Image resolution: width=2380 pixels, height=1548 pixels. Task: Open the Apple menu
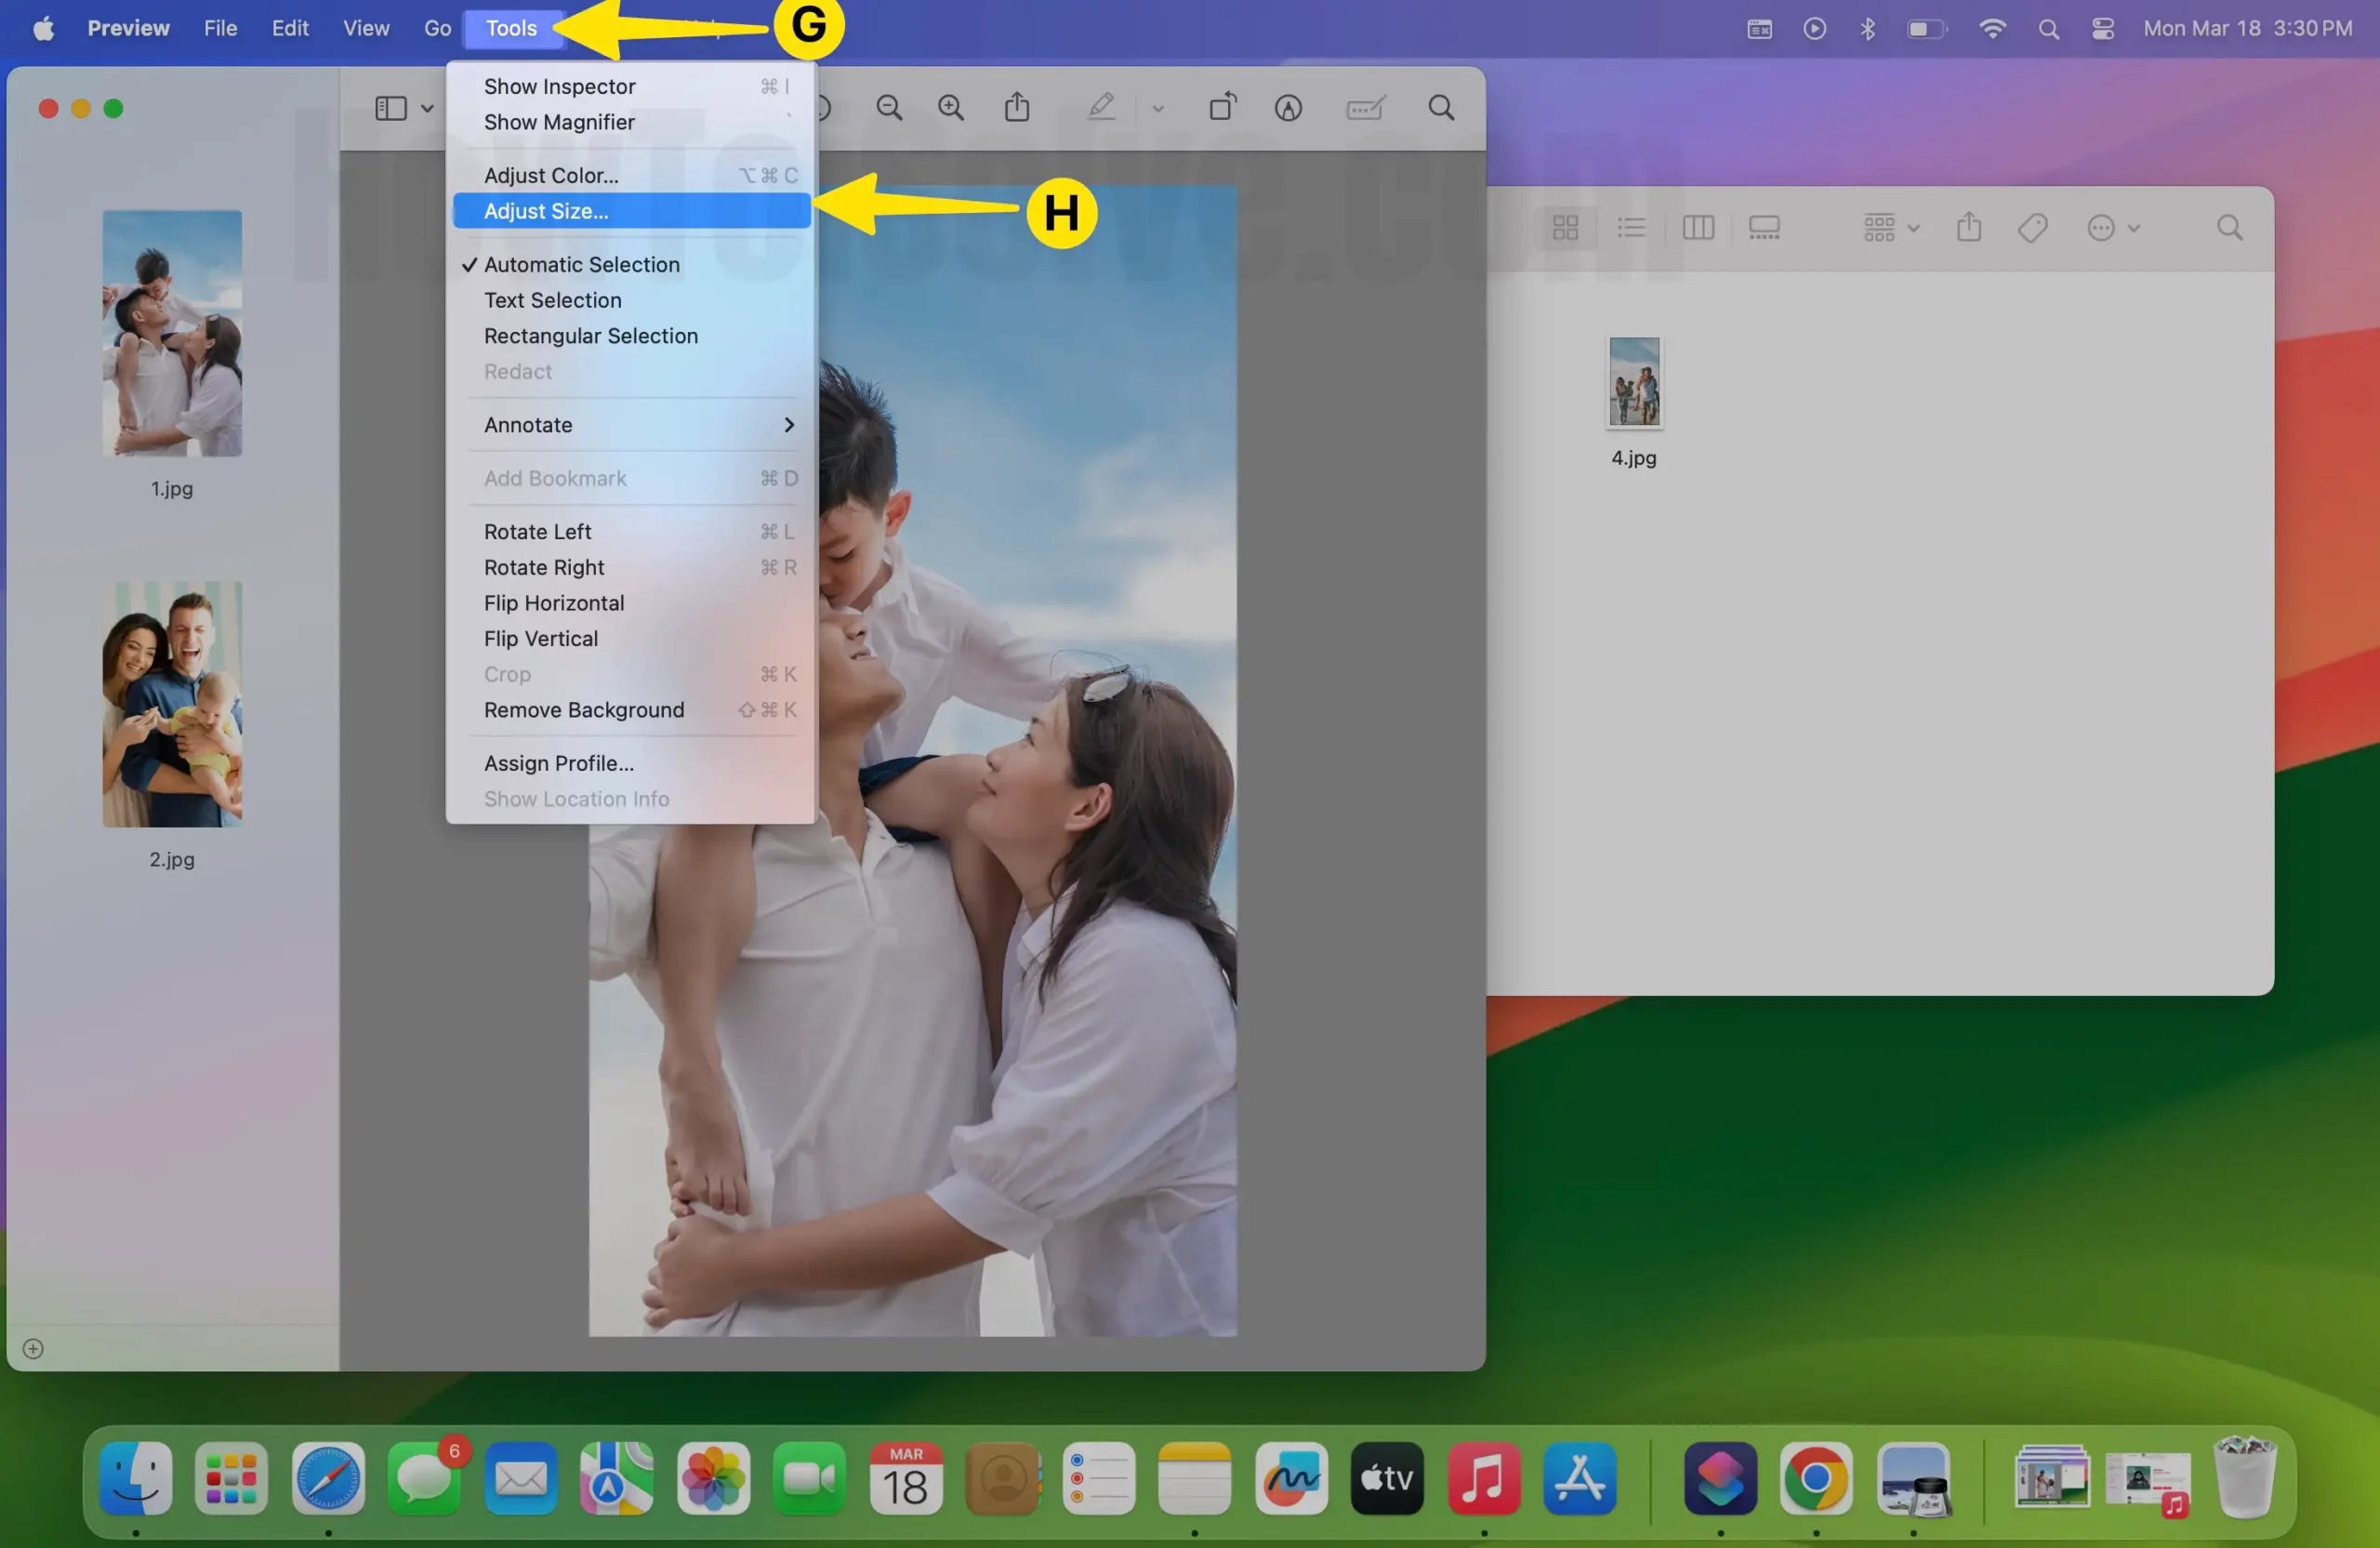point(44,28)
